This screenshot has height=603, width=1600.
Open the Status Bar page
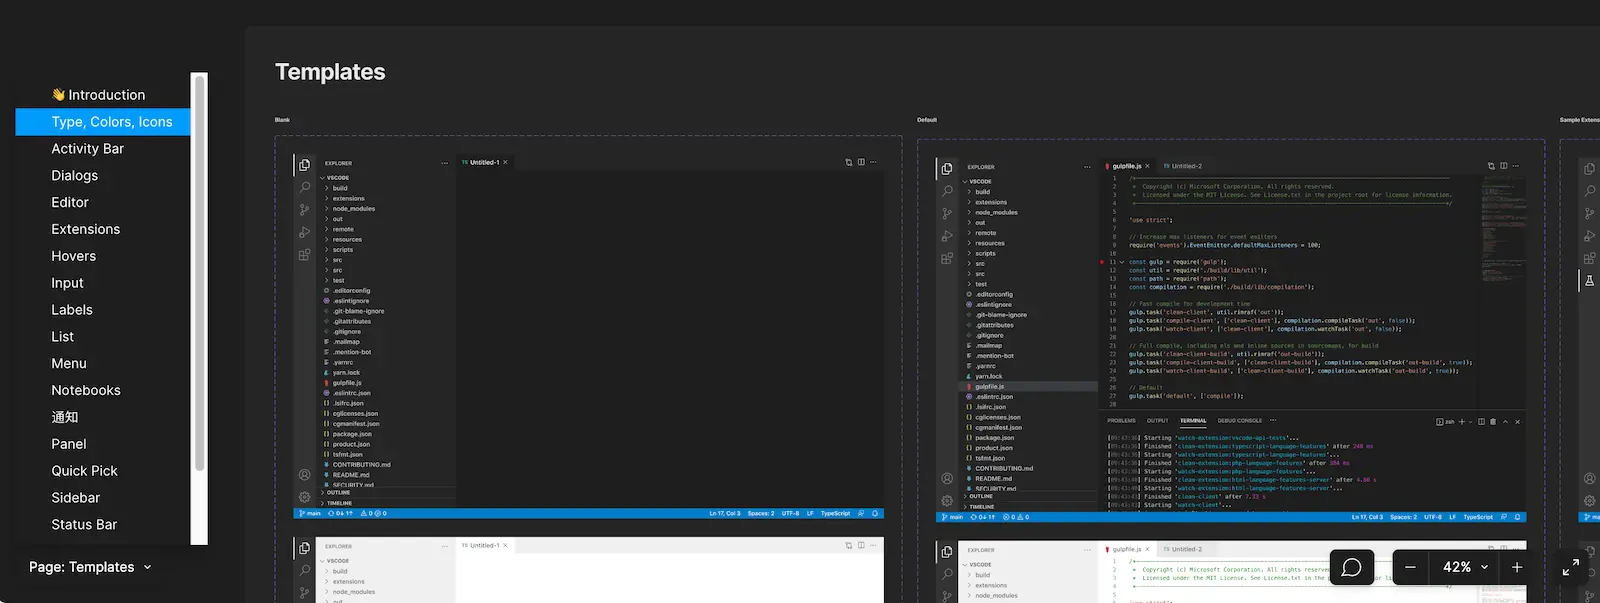click(x=84, y=525)
